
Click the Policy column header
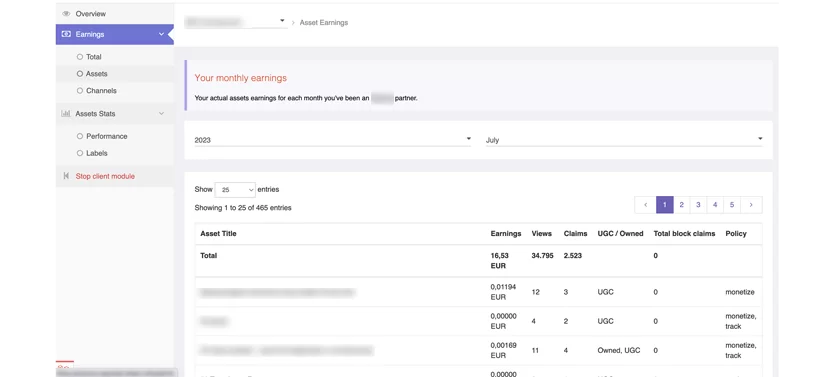pyautogui.click(x=736, y=233)
